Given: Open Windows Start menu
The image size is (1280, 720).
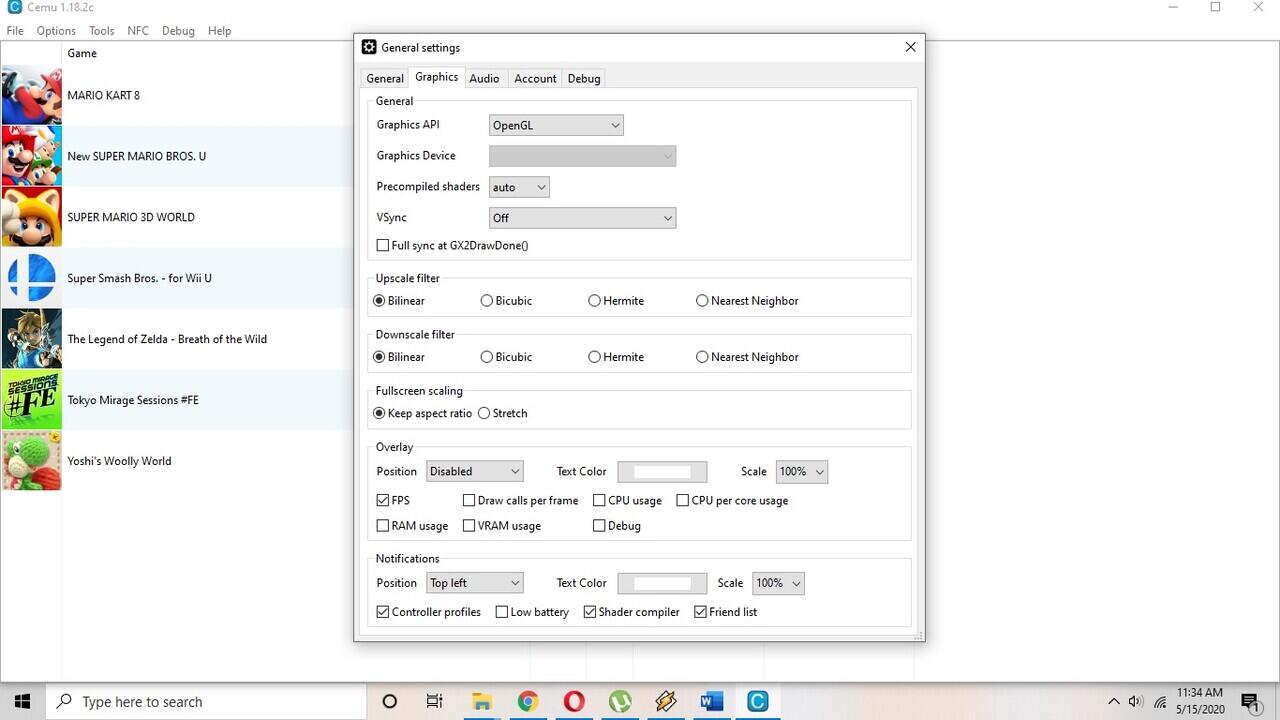Looking at the screenshot, I should 22,701.
